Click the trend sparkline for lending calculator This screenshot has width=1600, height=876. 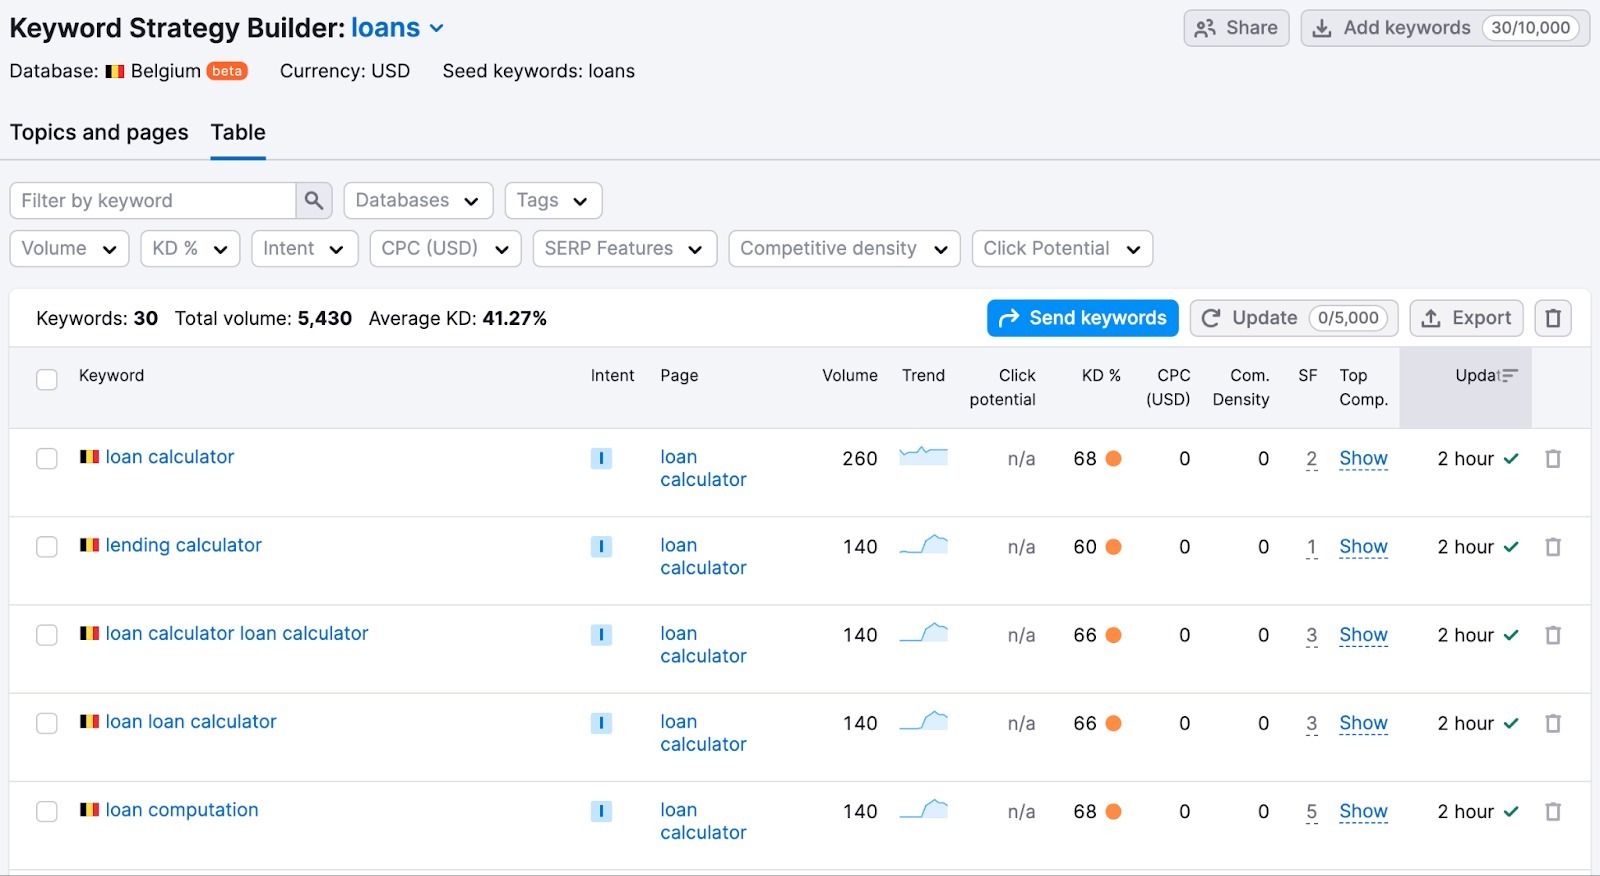[923, 544]
